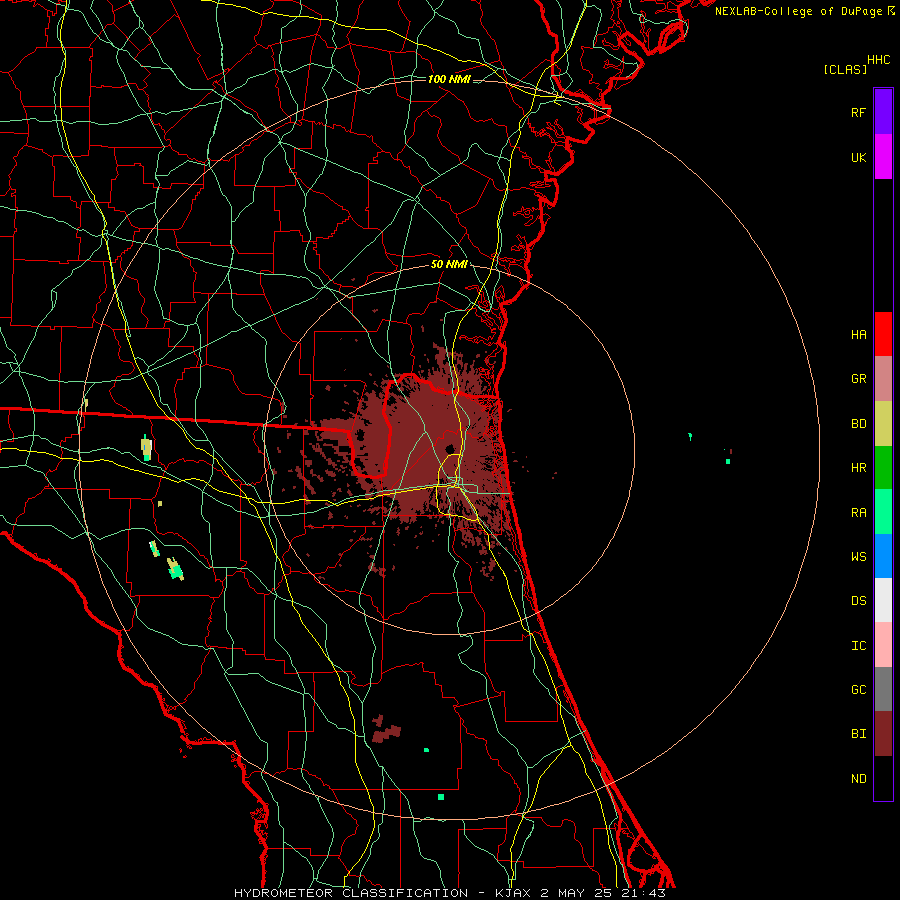Viewport: 900px width, 900px height.
Task: Select the GC gray legend swatch
Action: (x=883, y=689)
